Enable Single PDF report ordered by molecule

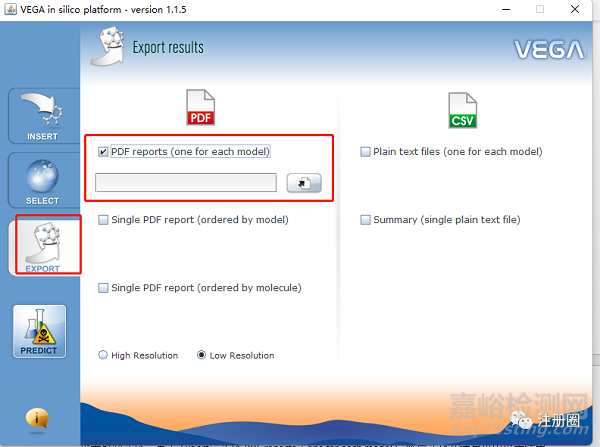(x=104, y=288)
